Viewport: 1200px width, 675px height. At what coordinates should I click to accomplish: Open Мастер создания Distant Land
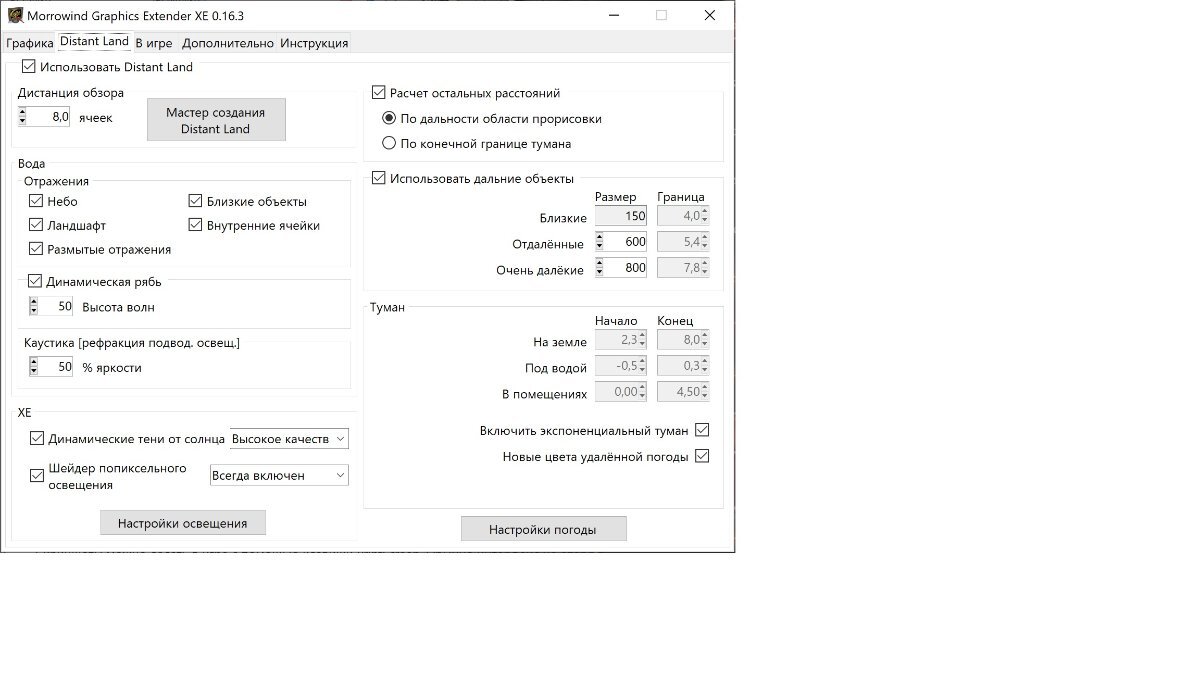(x=216, y=120)
